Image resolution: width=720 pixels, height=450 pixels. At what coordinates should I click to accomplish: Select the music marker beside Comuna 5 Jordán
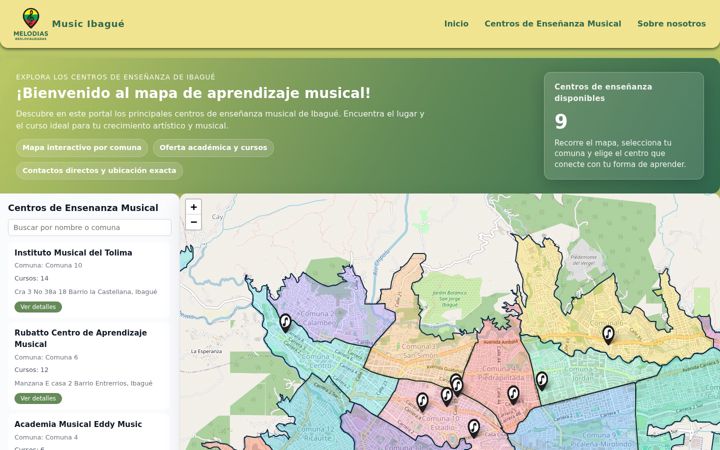(x=542, y=381)
